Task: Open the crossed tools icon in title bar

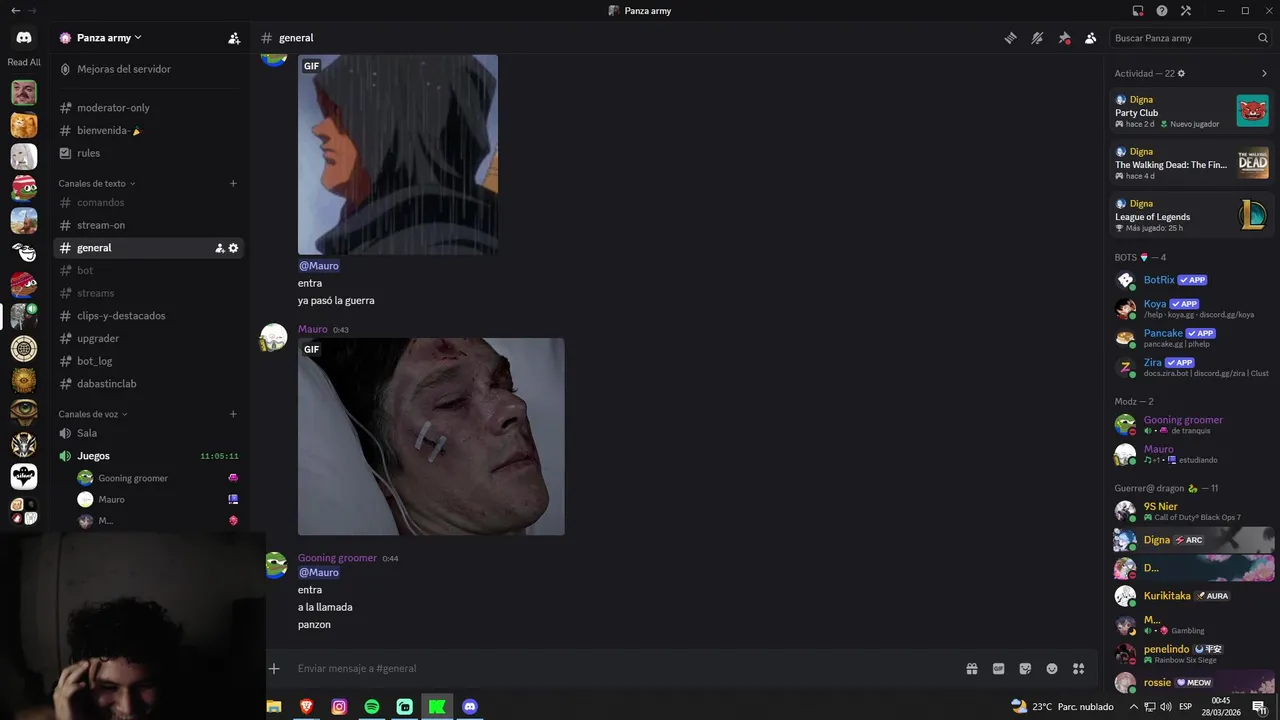Action: (x=1186, y=11)
